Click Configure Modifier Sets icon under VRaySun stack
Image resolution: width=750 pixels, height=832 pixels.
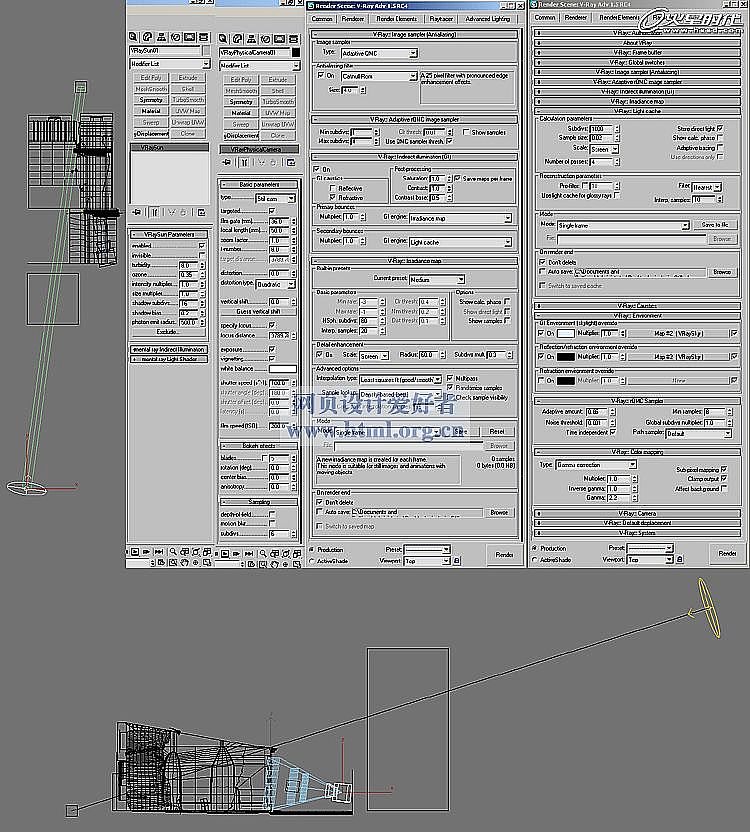[202, 212]
